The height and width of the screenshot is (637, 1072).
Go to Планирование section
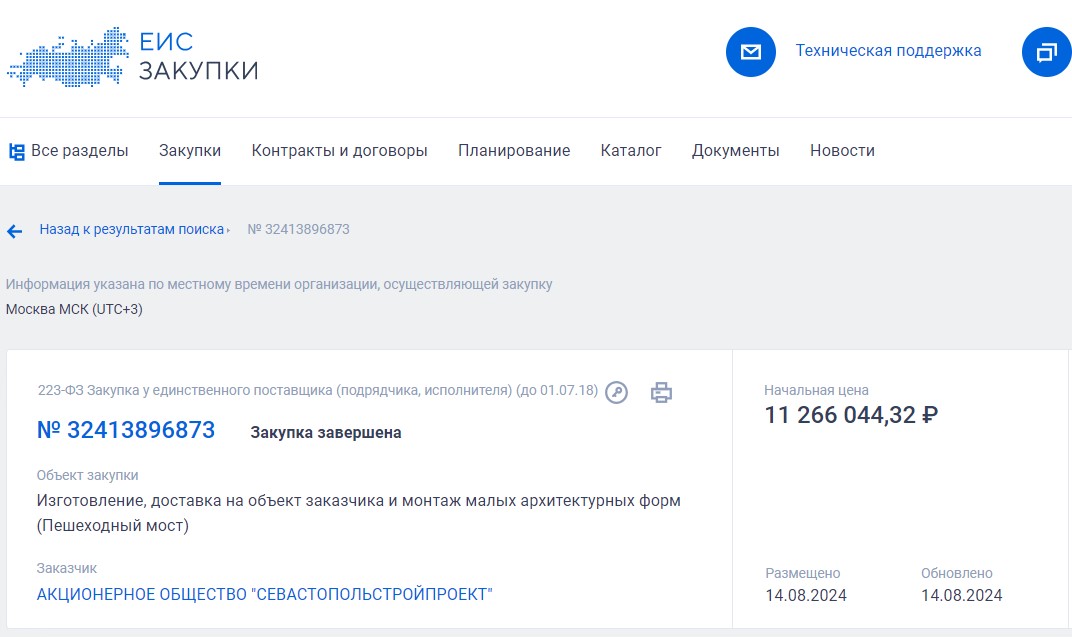(x=514, y=150)
